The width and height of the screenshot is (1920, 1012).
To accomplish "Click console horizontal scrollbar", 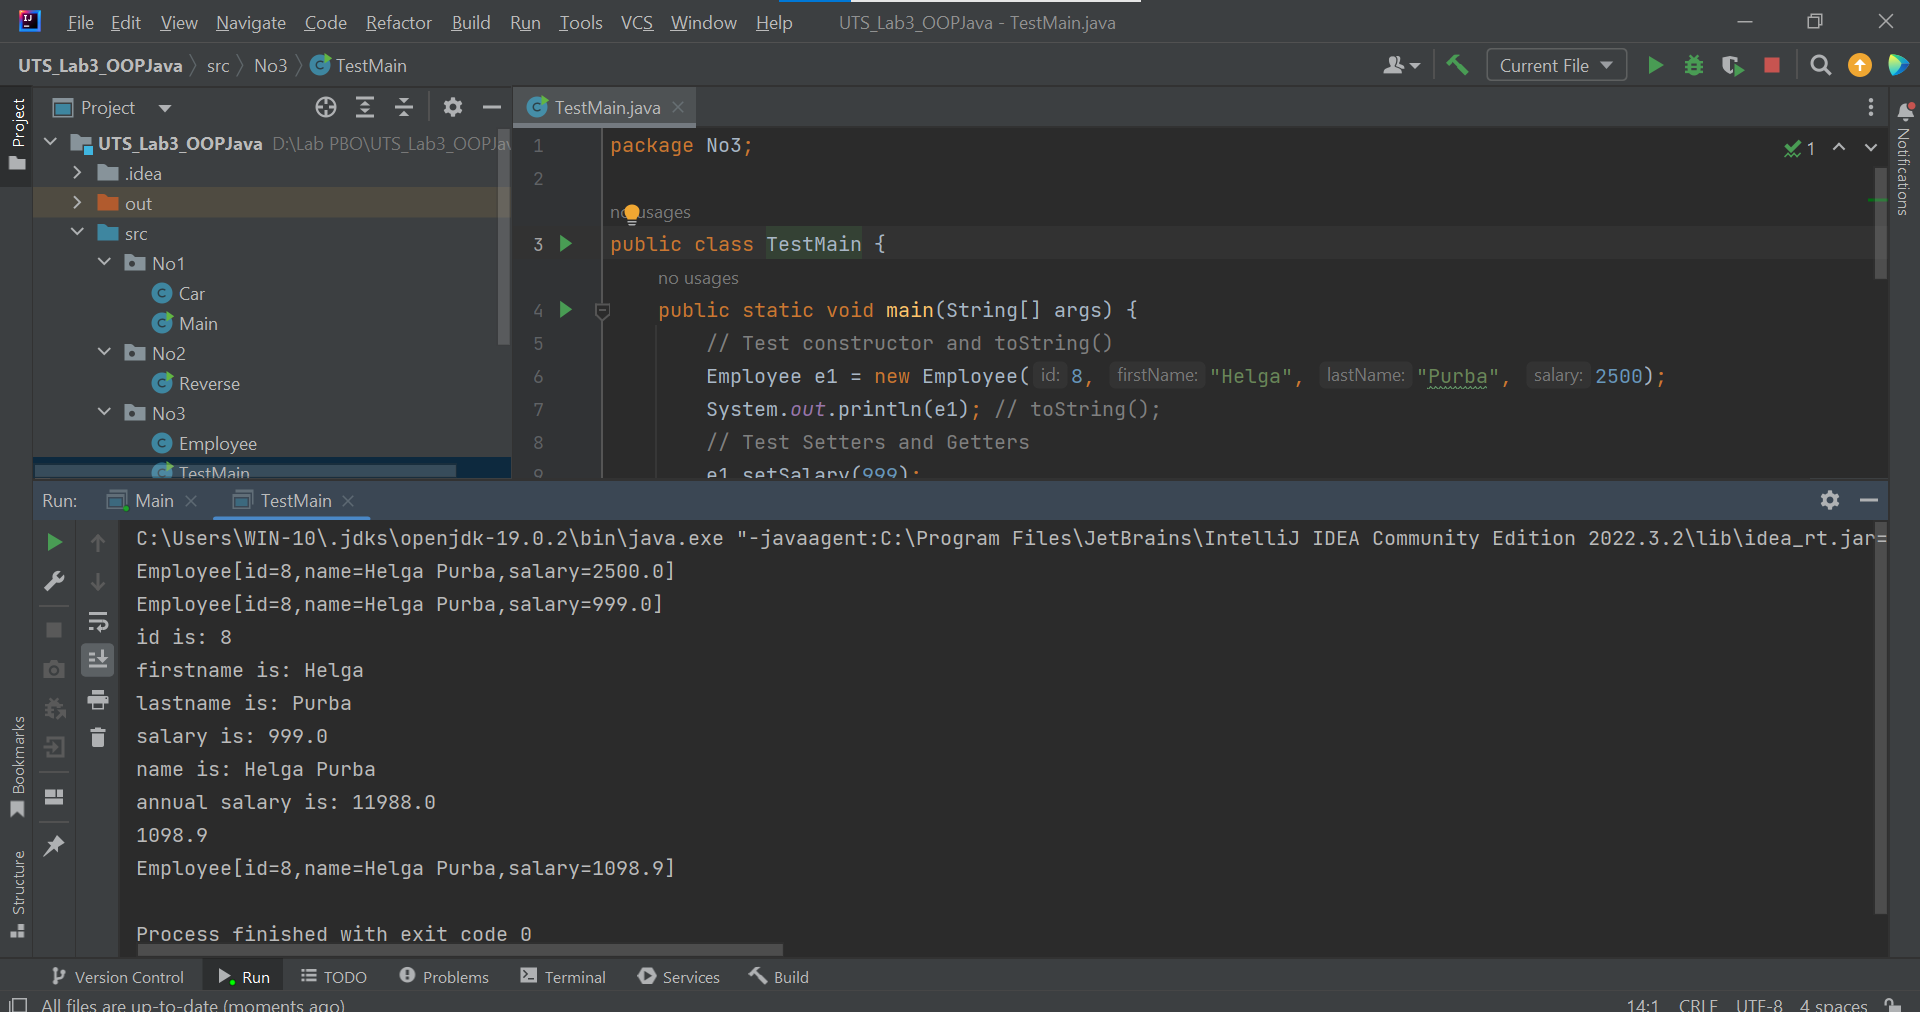I will pyautogui.click(x=460, y=949).
